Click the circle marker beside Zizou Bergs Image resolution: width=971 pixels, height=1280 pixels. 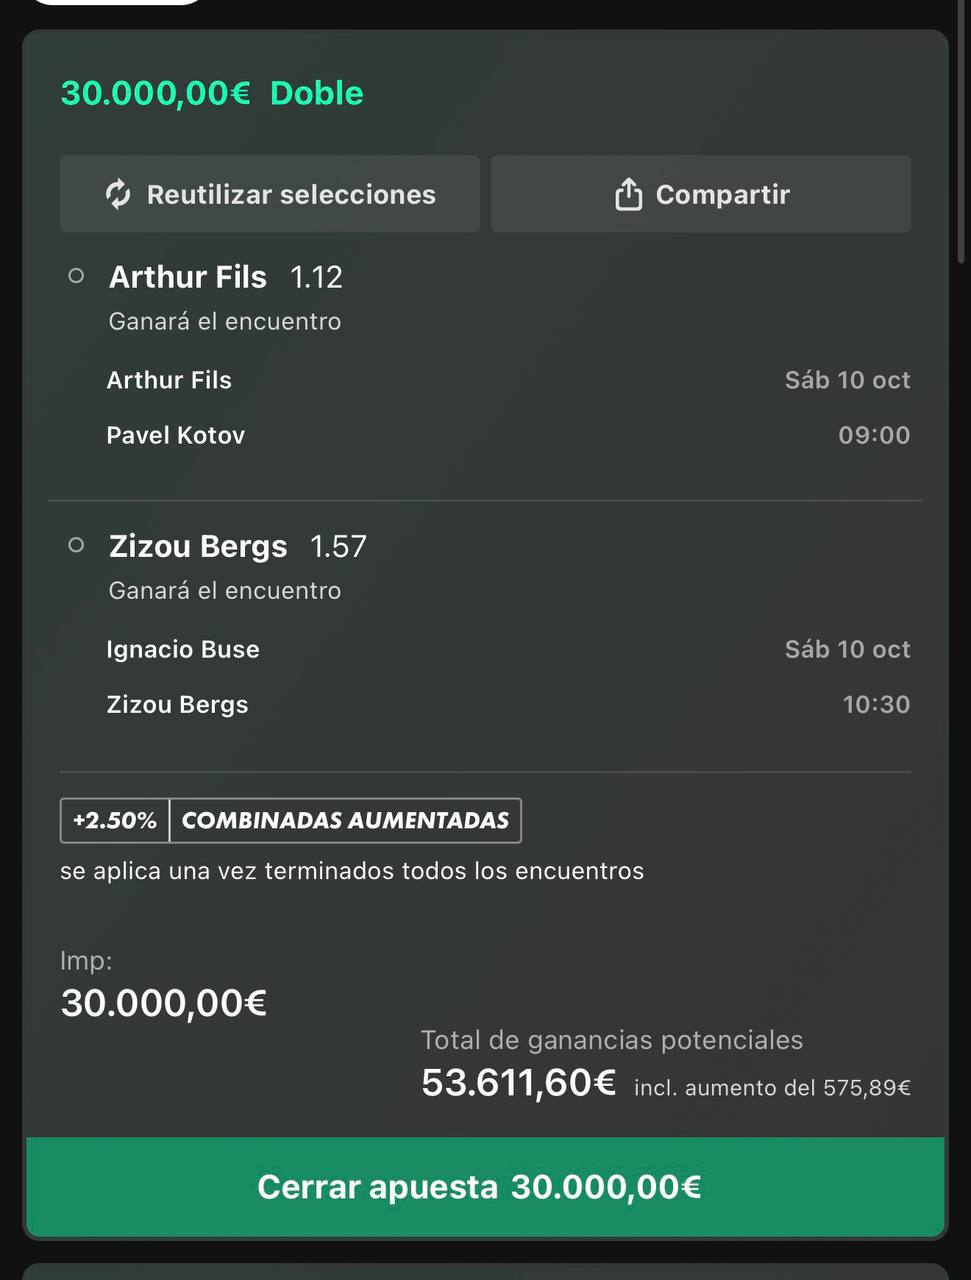tap(76, 545)
